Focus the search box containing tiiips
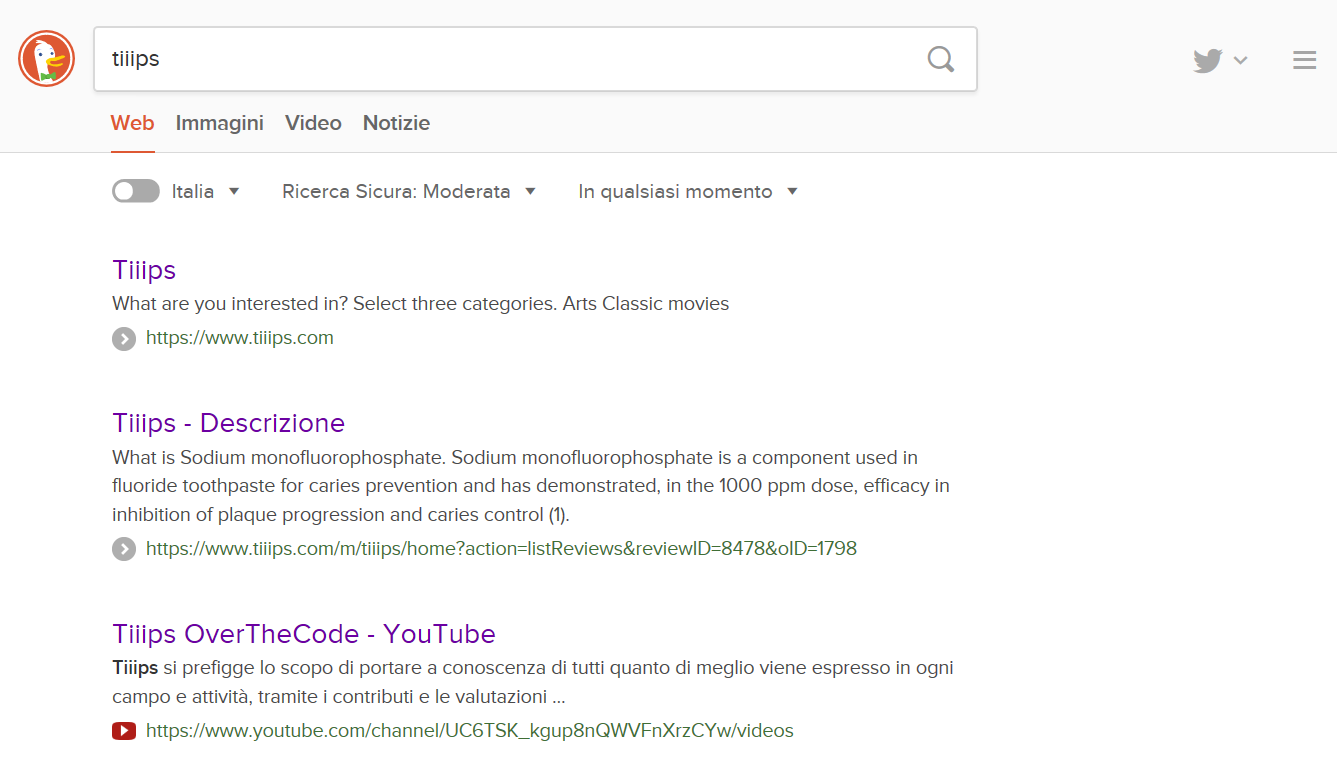This screenshot has width=1337, height=769. [x=500, y=59]
